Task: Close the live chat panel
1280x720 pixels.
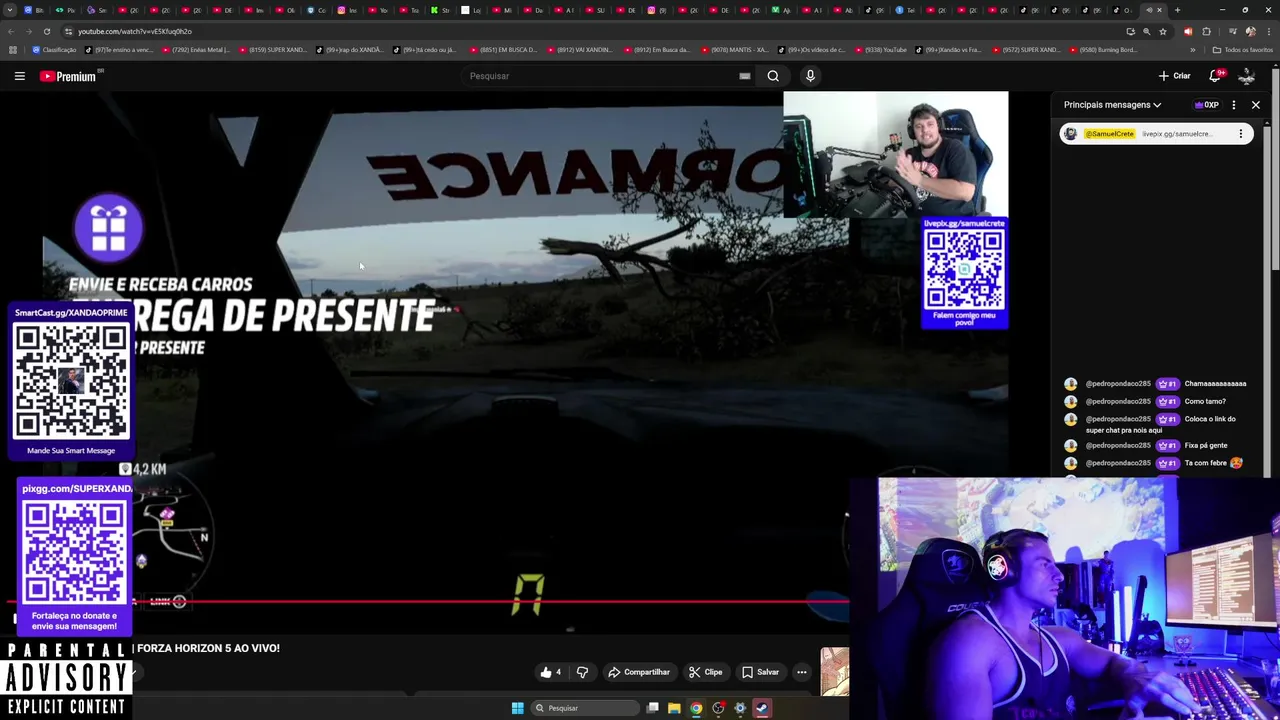Action: click(x=1256, y=105)
